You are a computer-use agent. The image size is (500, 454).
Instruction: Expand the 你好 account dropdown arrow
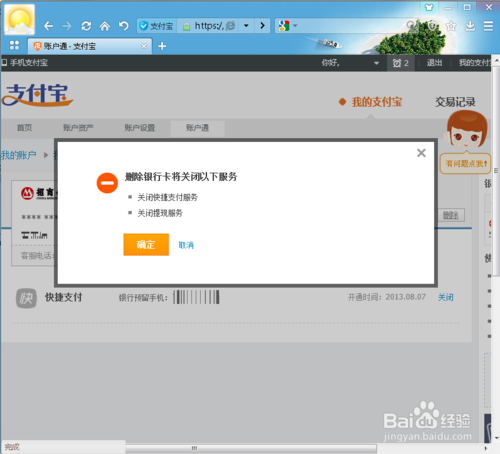point(376,63)
